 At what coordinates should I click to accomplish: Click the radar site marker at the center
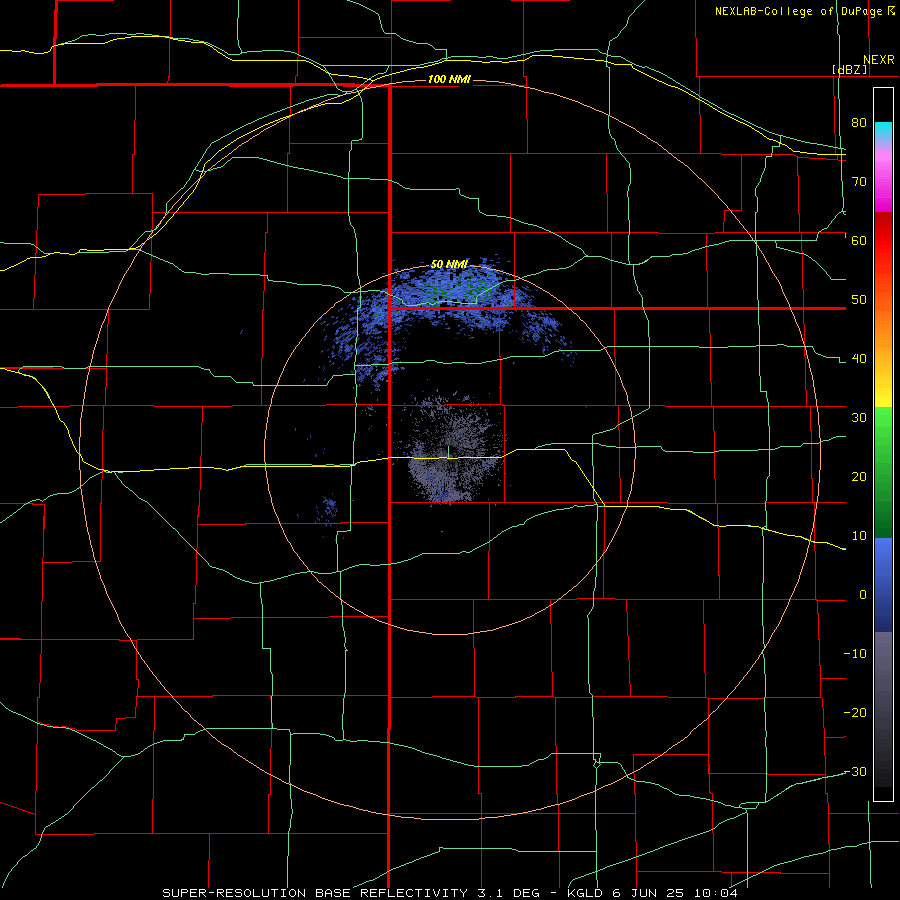(x=448, y=452)
